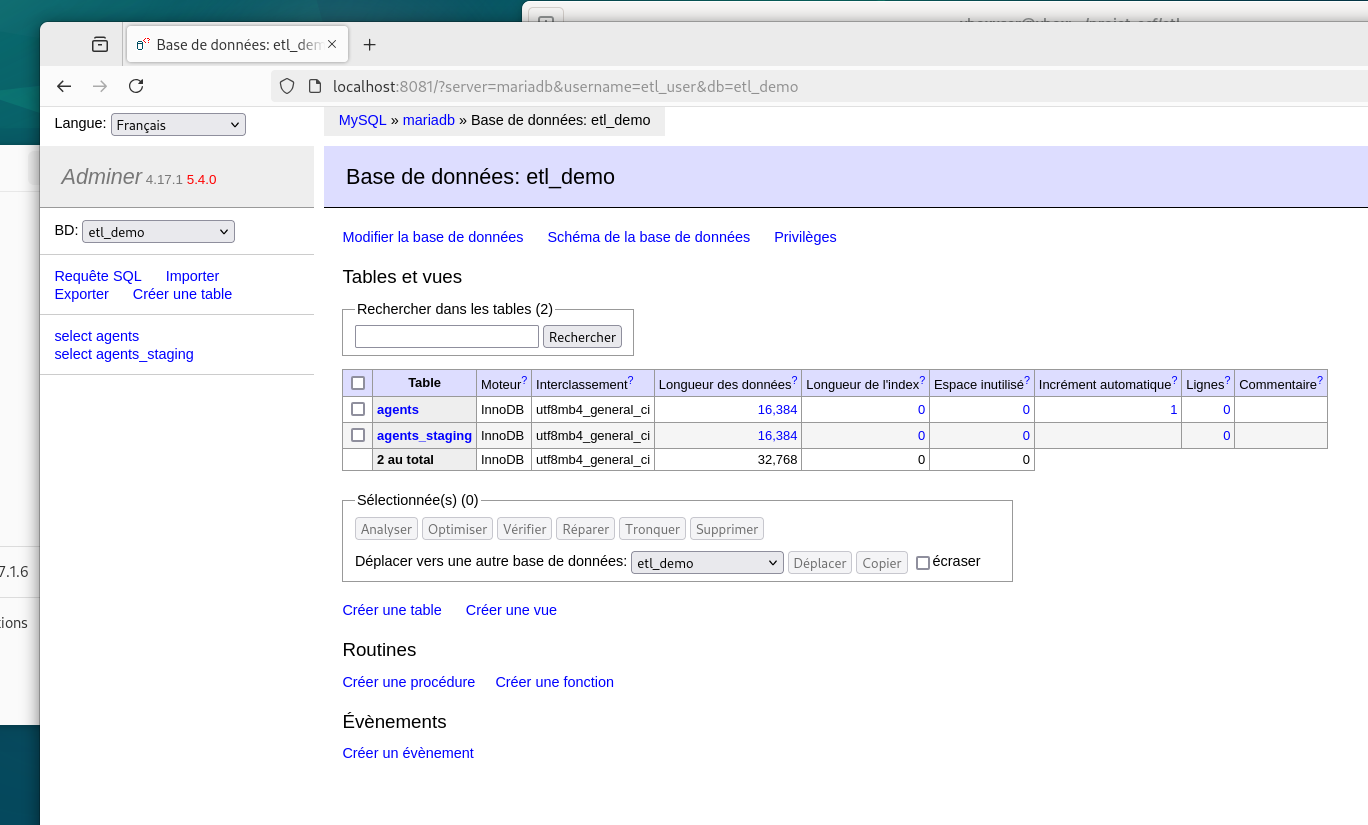Click the table search text field
Viewport: 1368px width, 825px height.
click(x=446, y=337)
